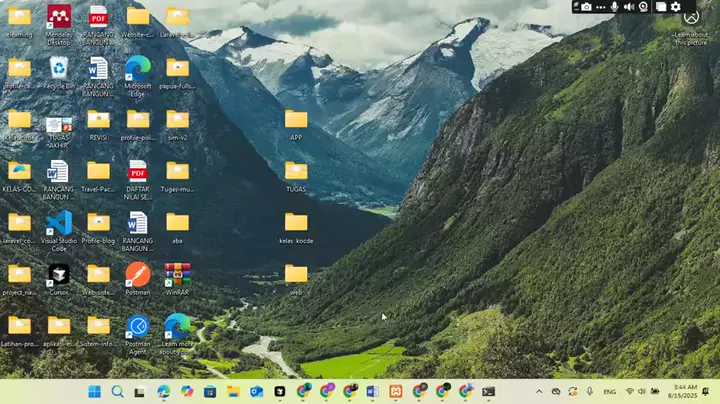Toggle webcam in the recording toolbar
Viewport: 720px width, 404px height.
643,7
